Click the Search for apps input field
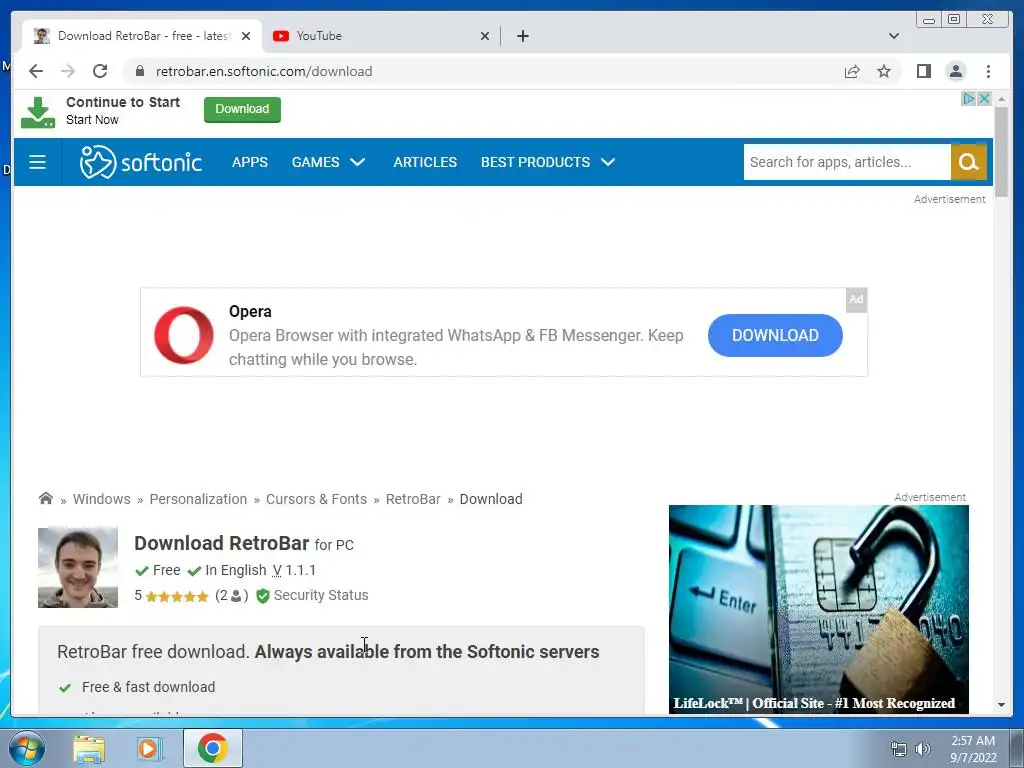This screenshot has height=768, width=1024. tap(847, 162)
